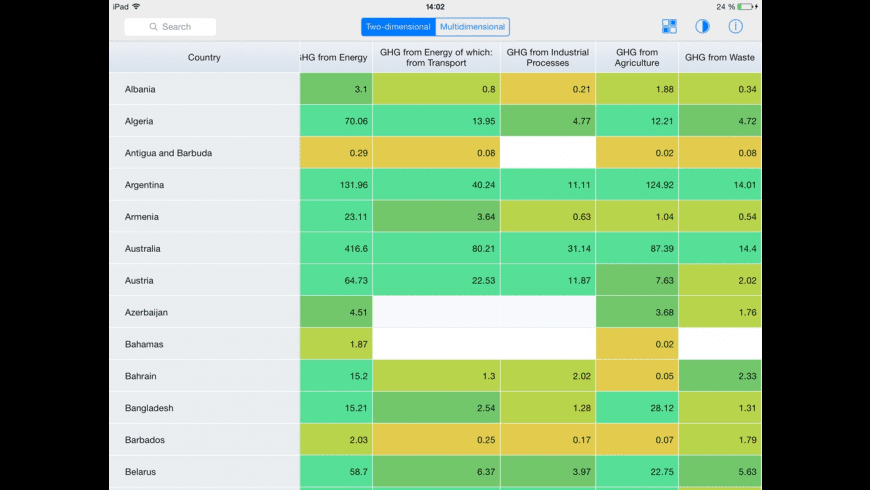
Task: Tap the magnifier icon in Search
Action: (x=153, y=27)
